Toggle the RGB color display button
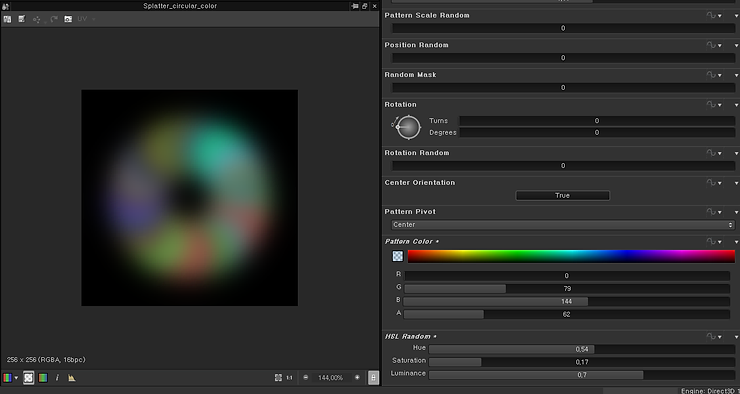The image size is (740, 394). coord(42,377)
